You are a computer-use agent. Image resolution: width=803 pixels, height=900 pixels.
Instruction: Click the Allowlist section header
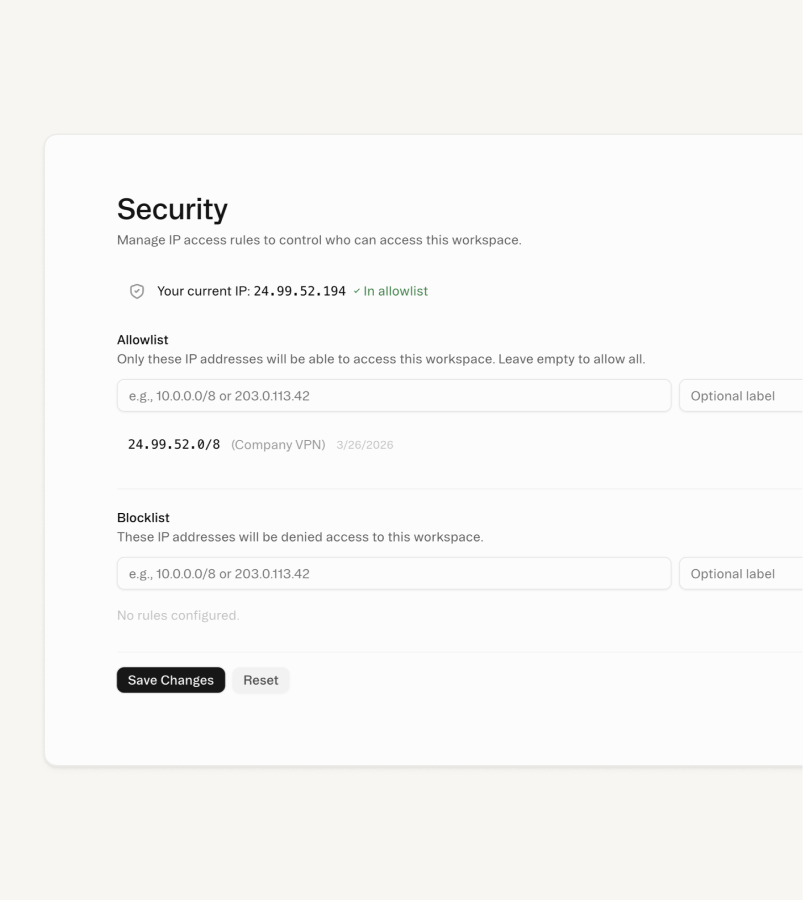142,339
